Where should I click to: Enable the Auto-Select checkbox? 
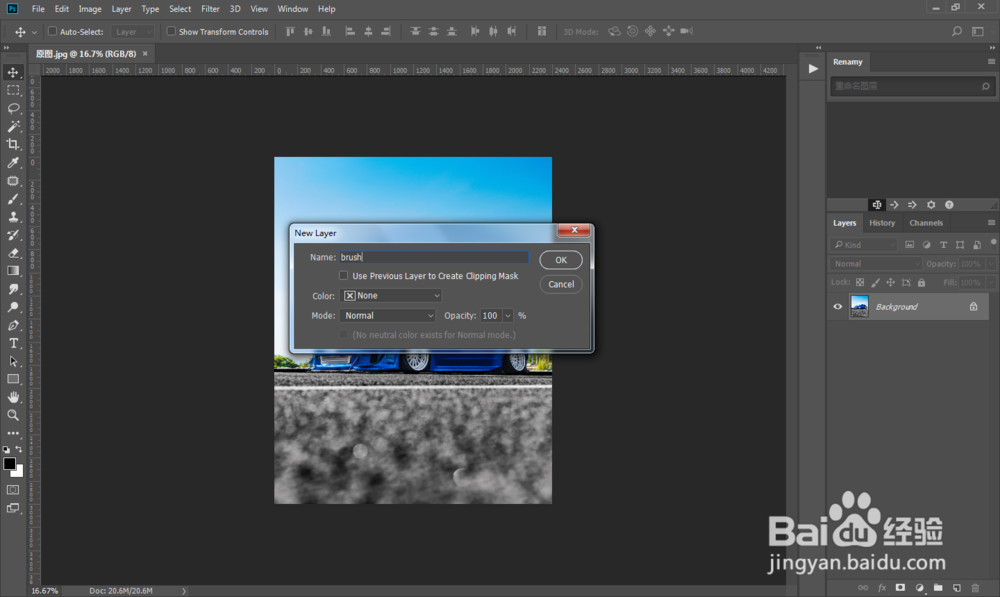(x=52, y=31)
